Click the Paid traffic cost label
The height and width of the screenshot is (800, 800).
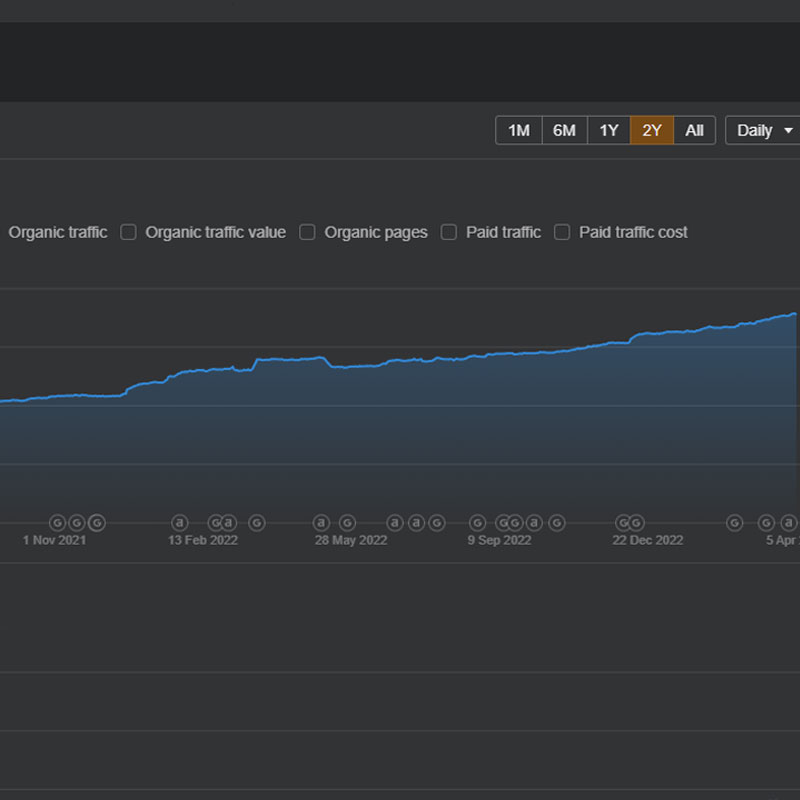(633, 233)
